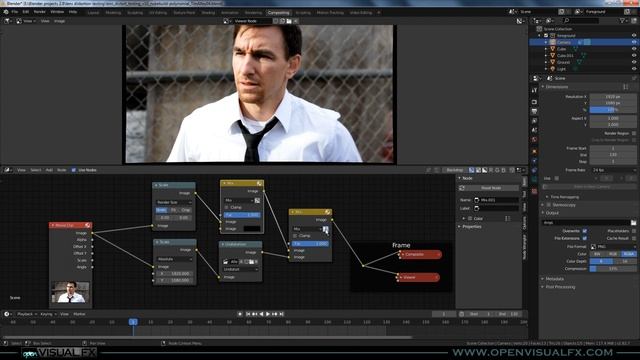Open the View Layer properties tab icon
640x360 pixels.
point(534,121)
